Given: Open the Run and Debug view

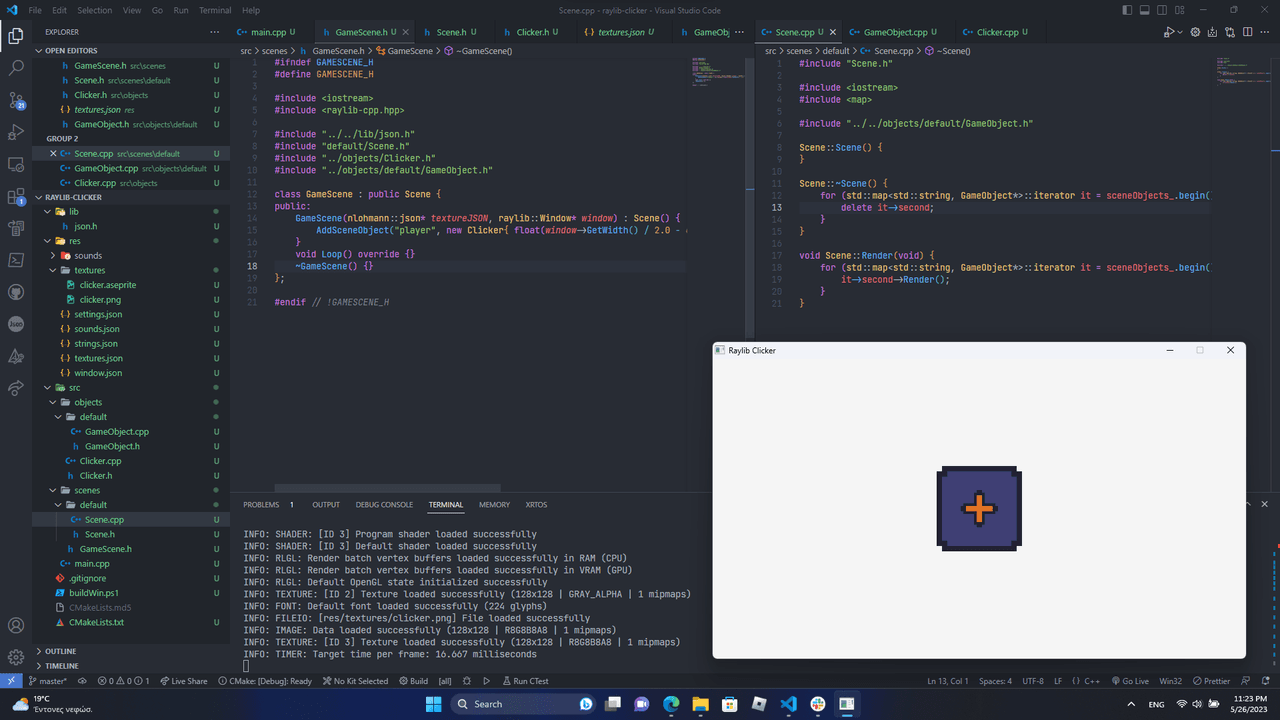Looking at the screenshot, I should 16,132.
